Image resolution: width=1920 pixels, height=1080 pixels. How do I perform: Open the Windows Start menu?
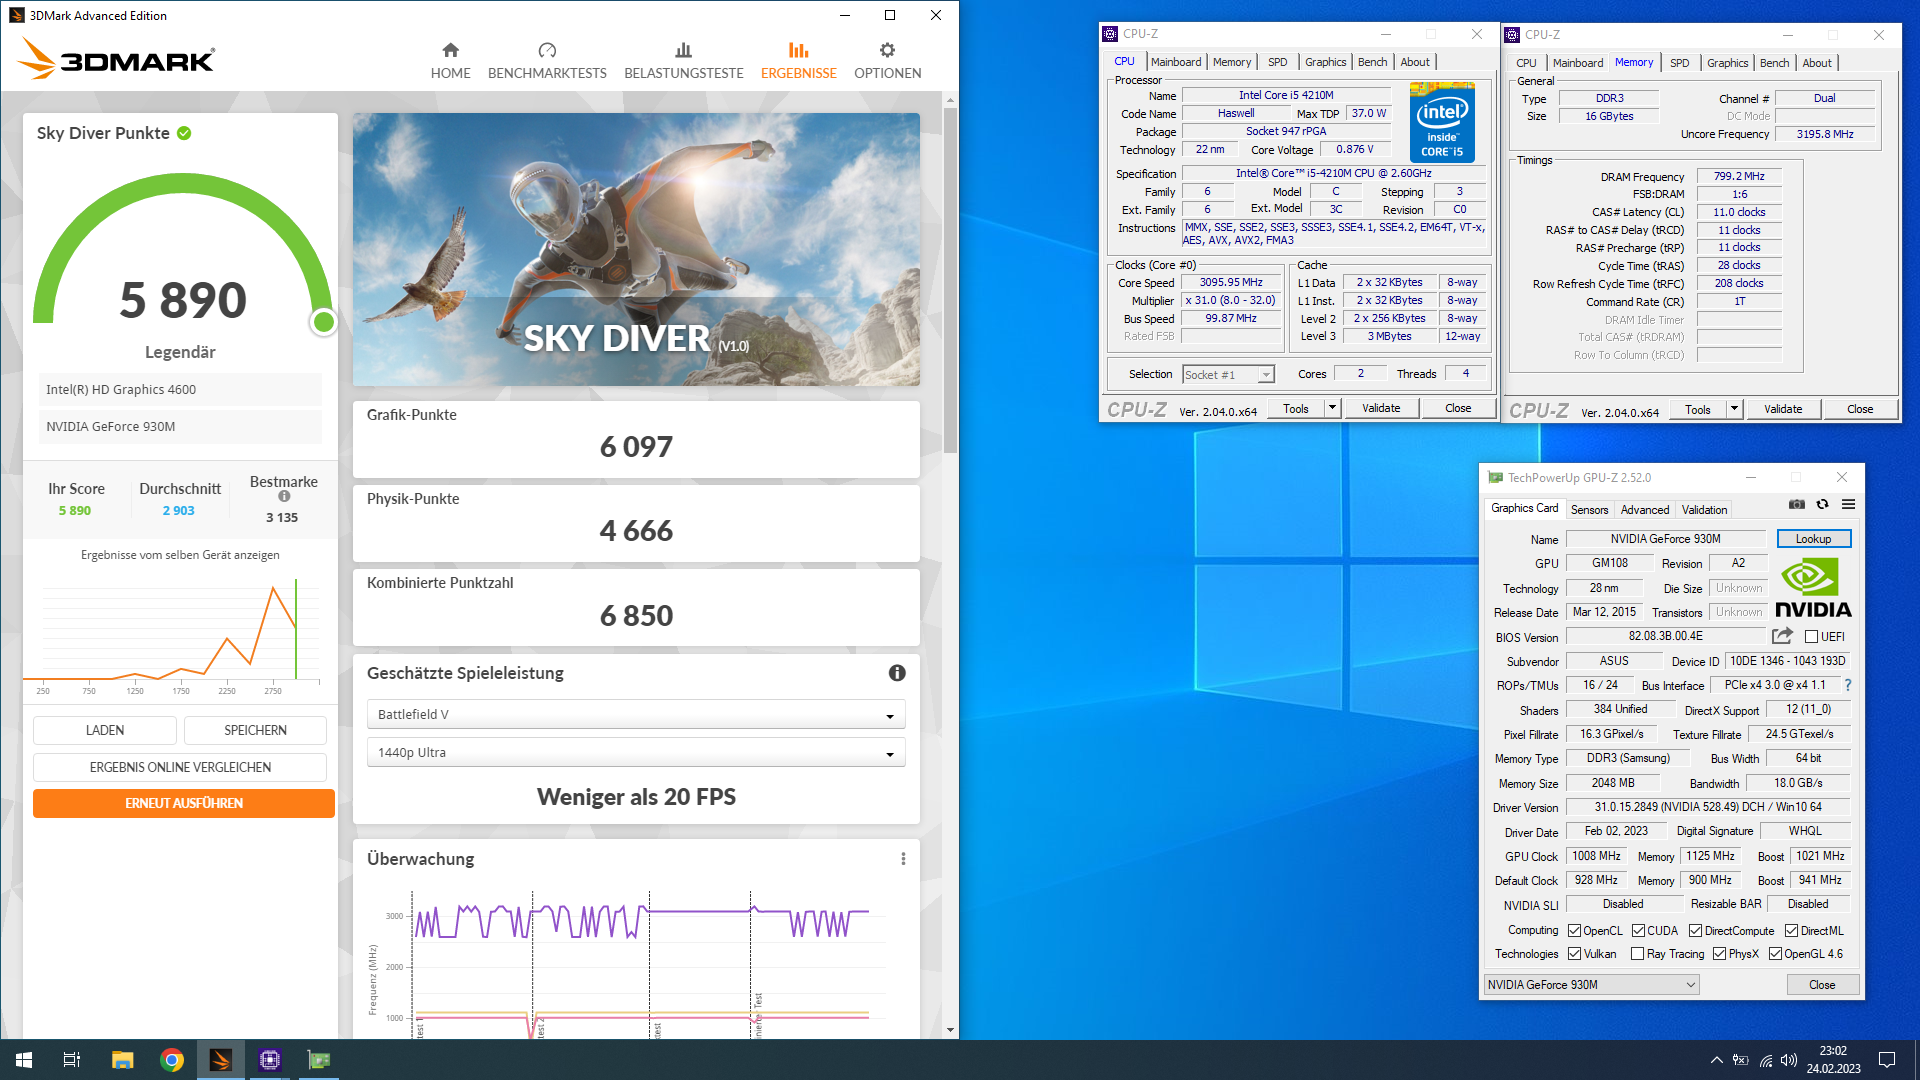(24, 1060)
